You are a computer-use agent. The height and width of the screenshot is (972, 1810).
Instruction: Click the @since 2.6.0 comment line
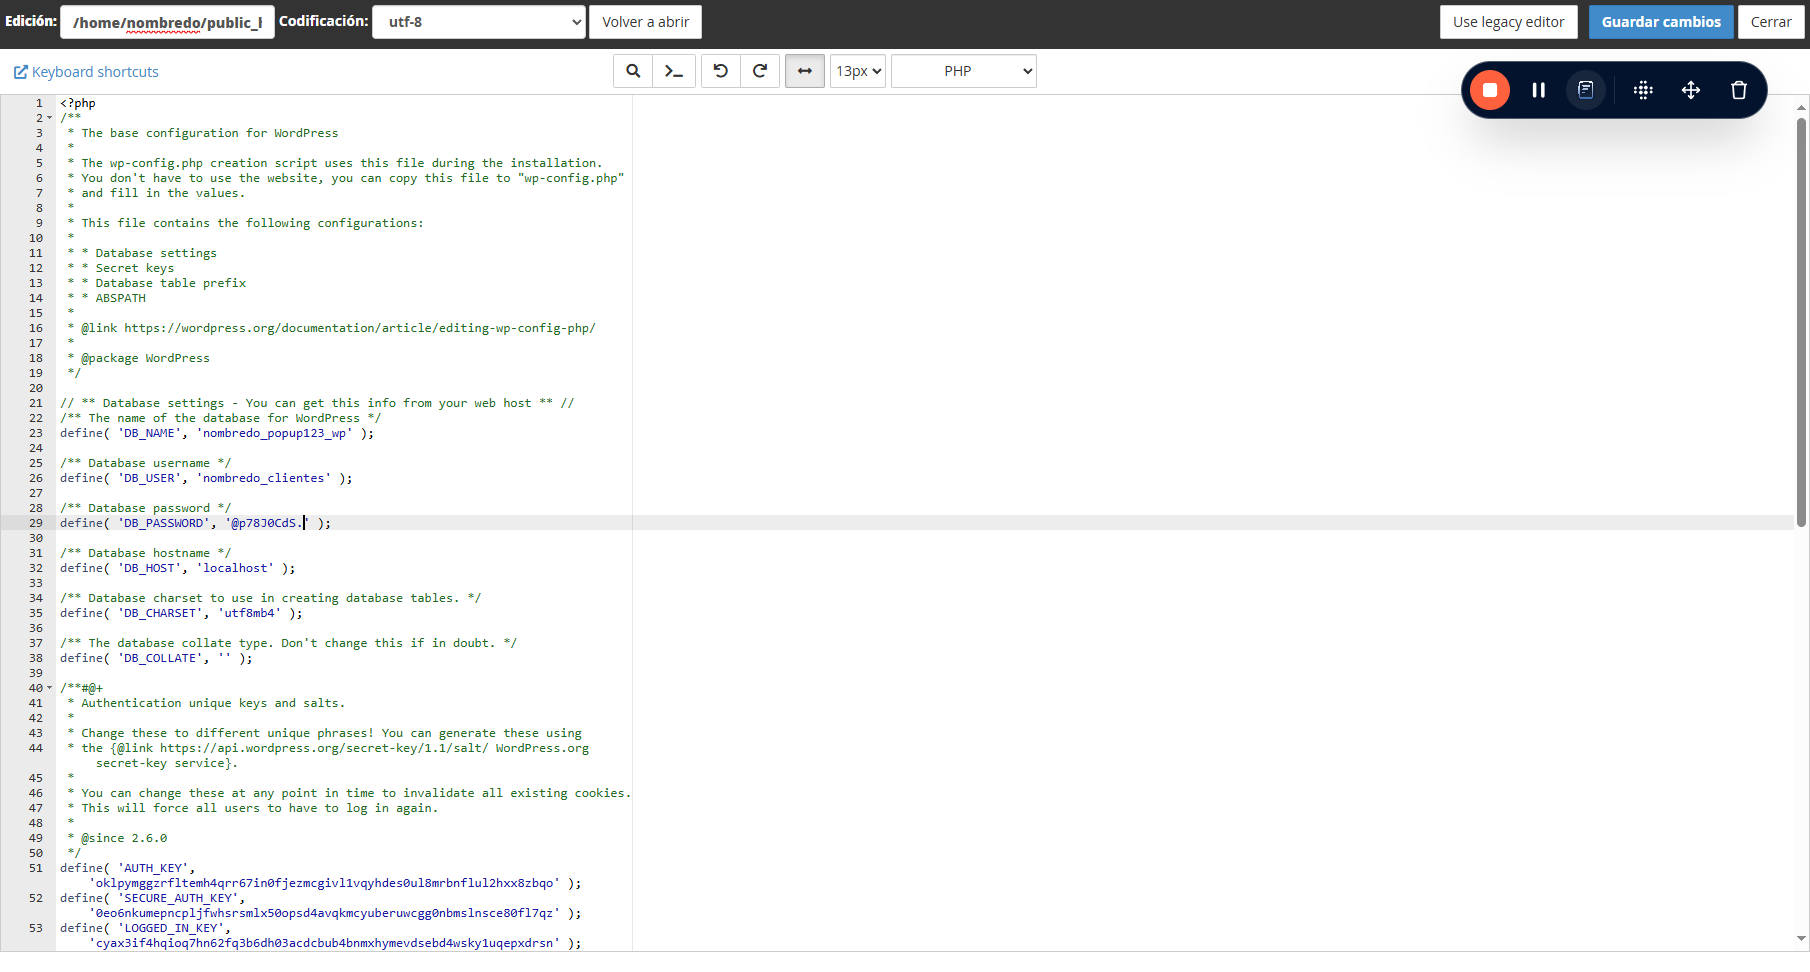pyautogui.click(x=117, y=838)
